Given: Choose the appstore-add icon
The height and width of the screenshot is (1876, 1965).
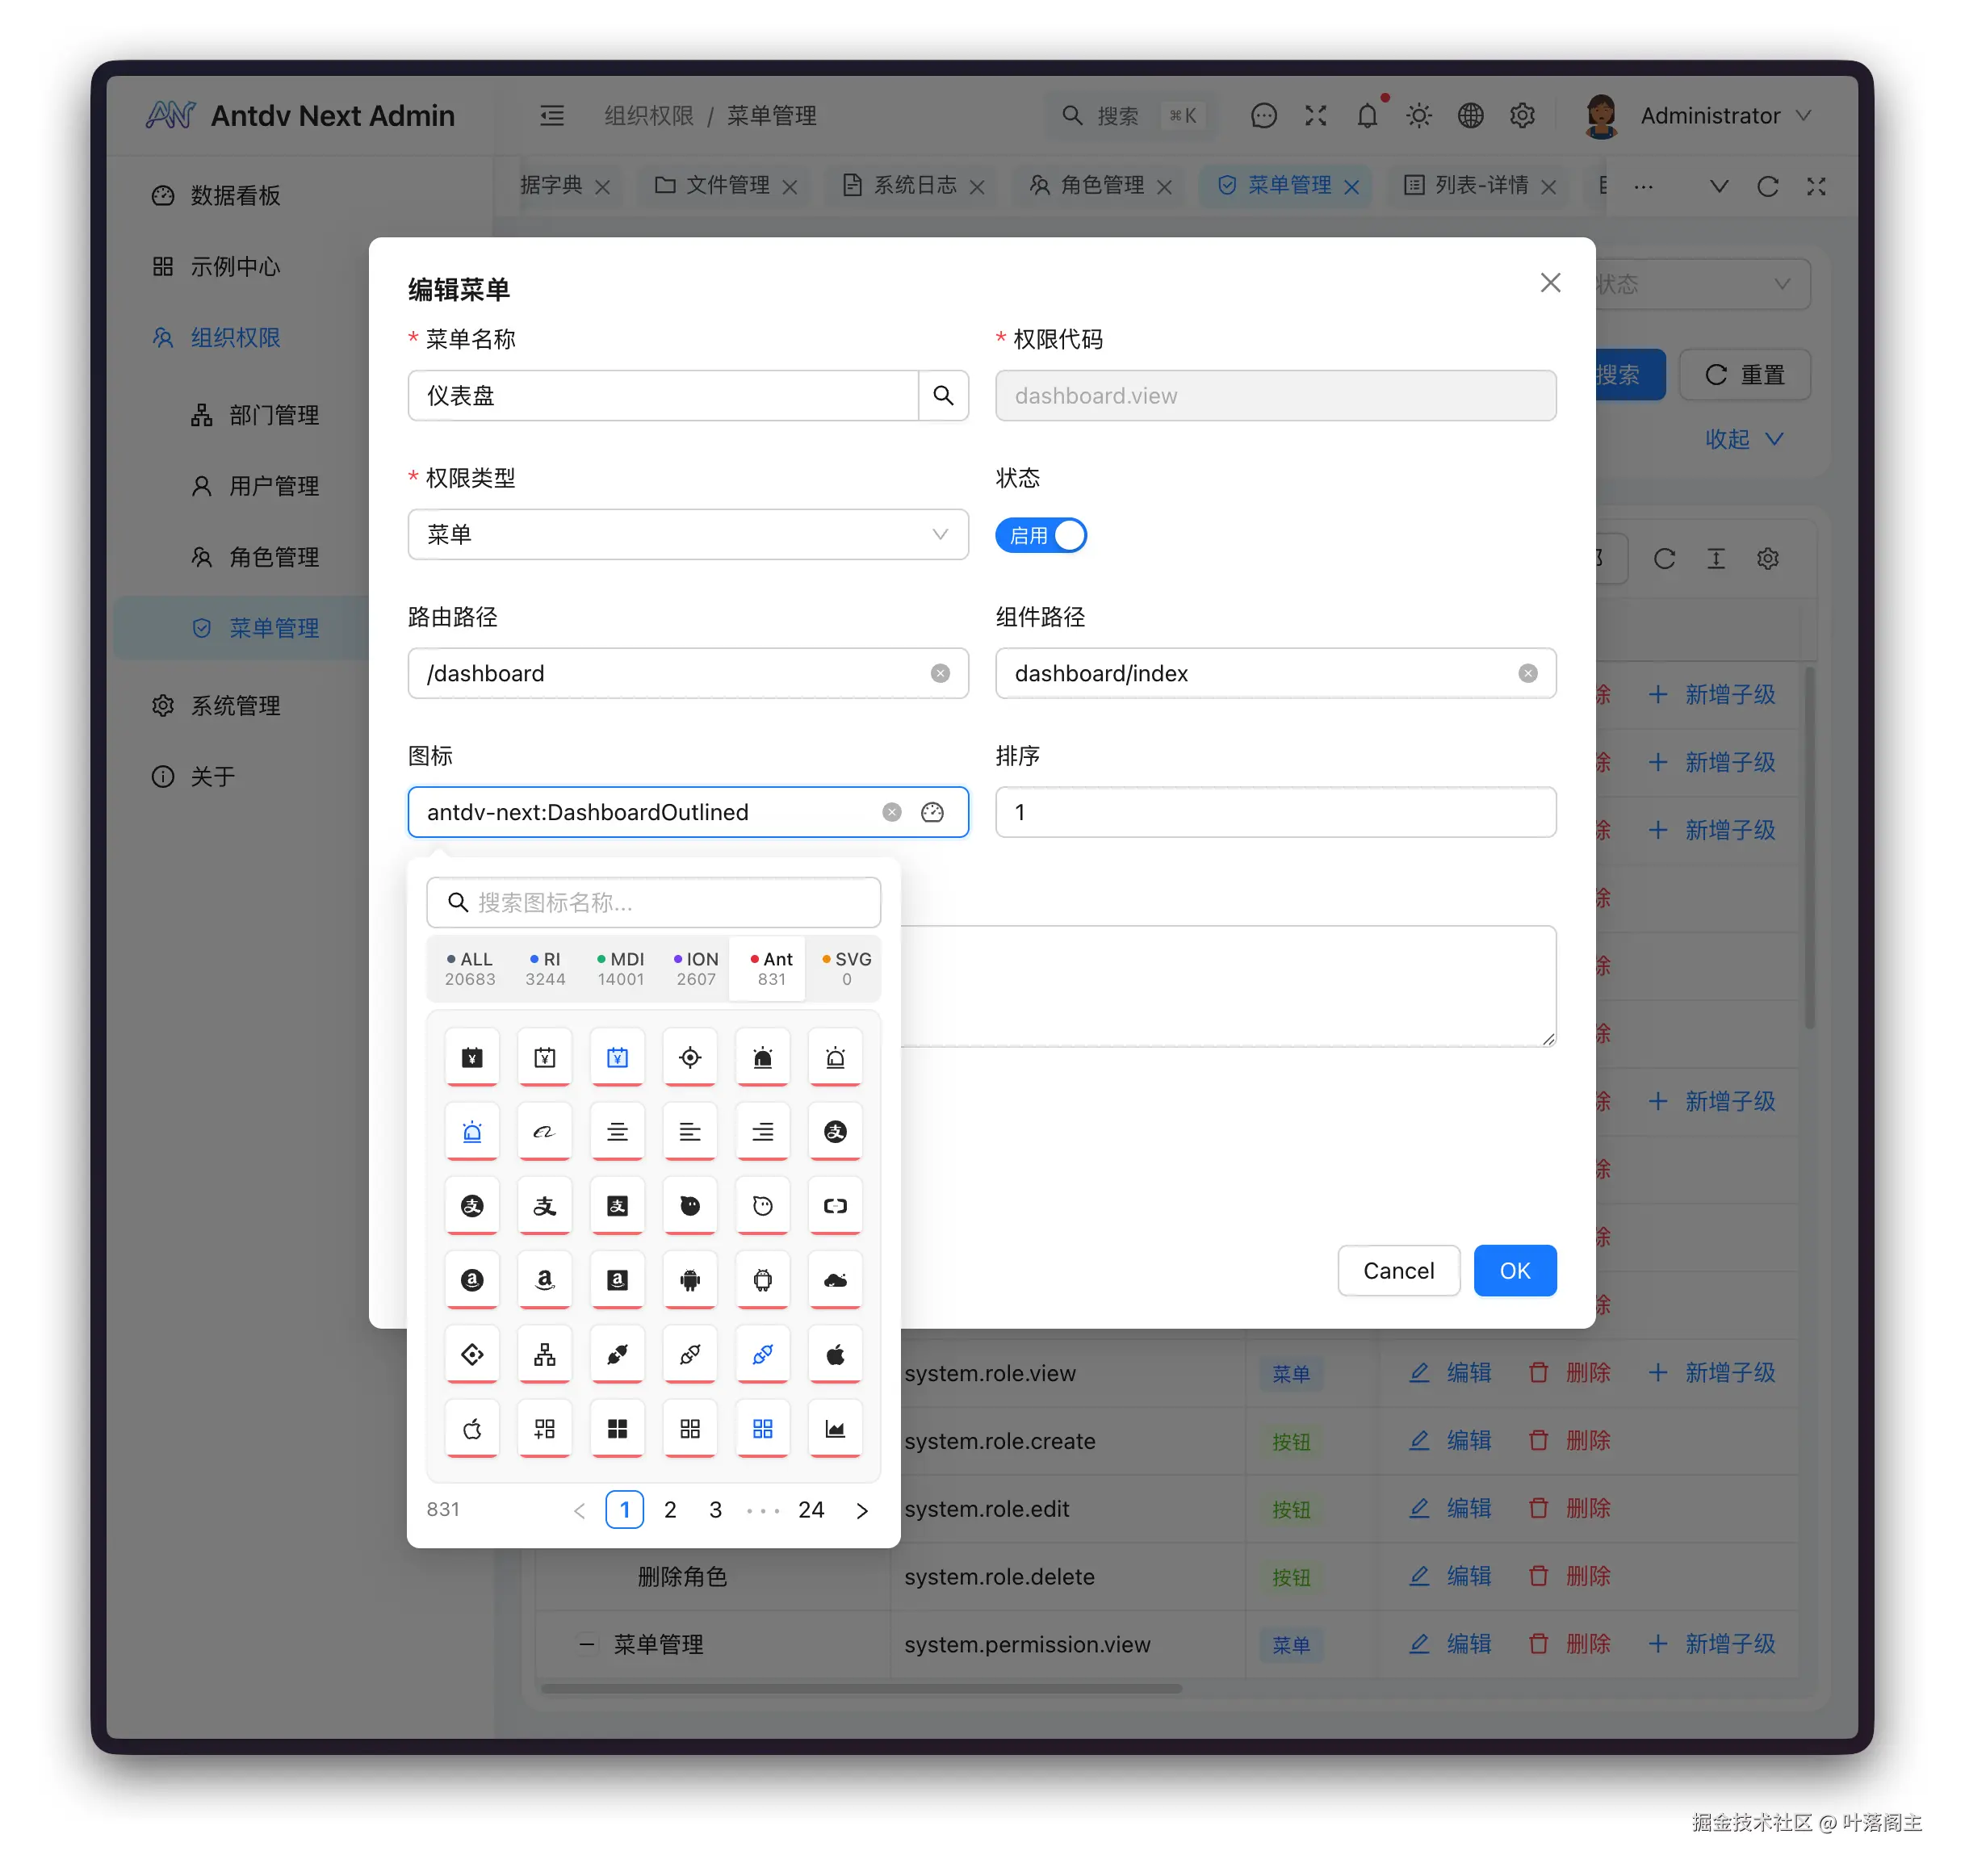Looking at the screenshot, I should coord(544,1429).
